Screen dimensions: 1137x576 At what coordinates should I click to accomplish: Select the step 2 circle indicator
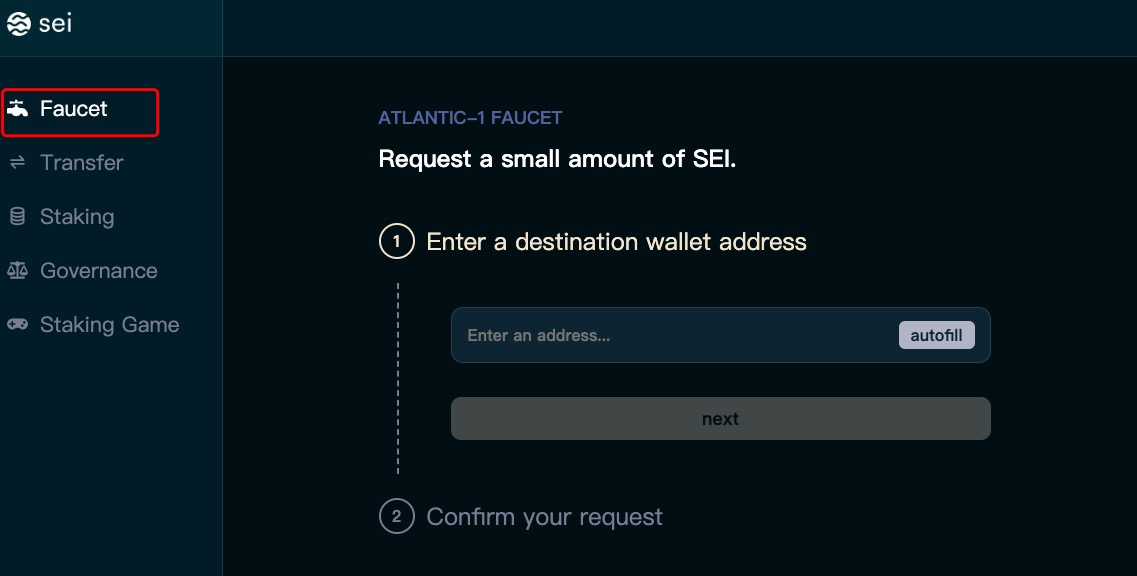pos(396,517)
